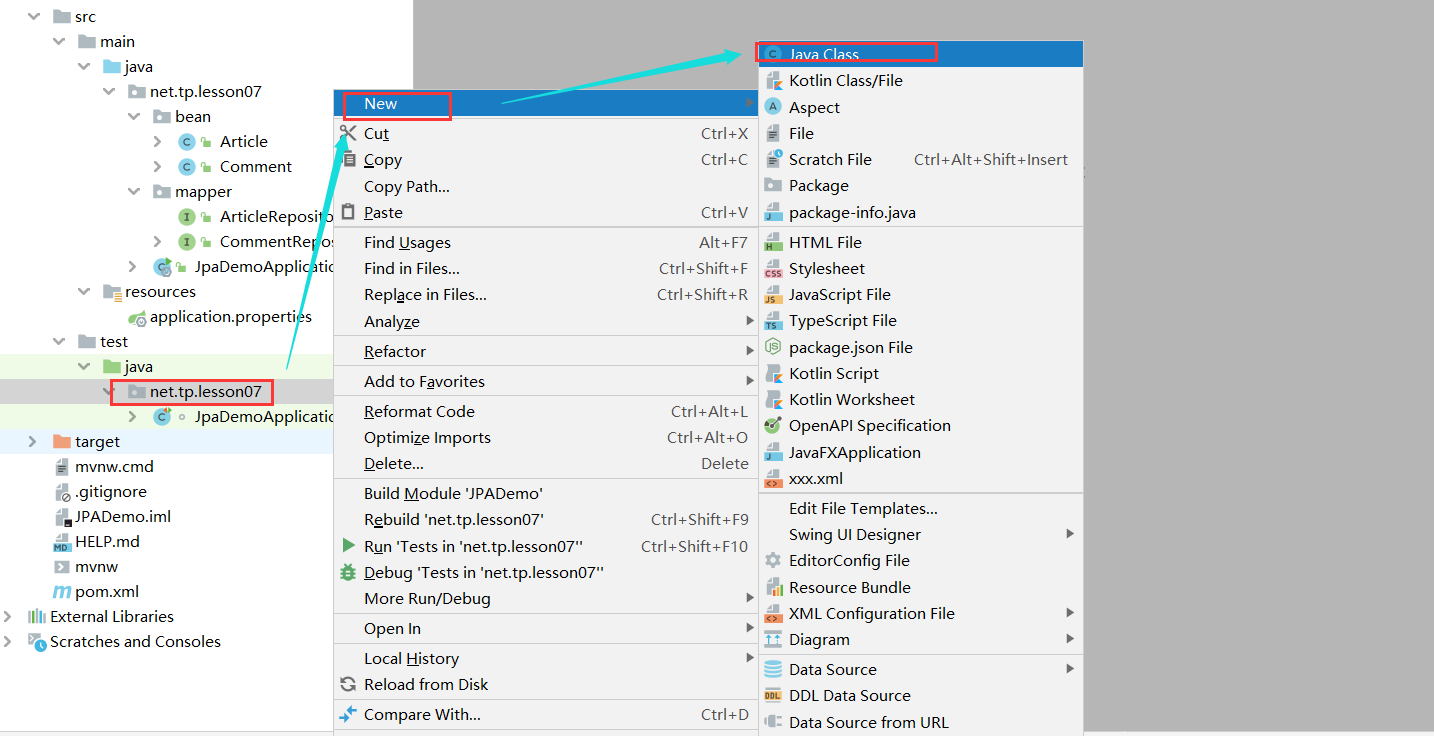Collapse the src folder
This screenshot has width=1434, height=736.
click(x=34, y=17)
